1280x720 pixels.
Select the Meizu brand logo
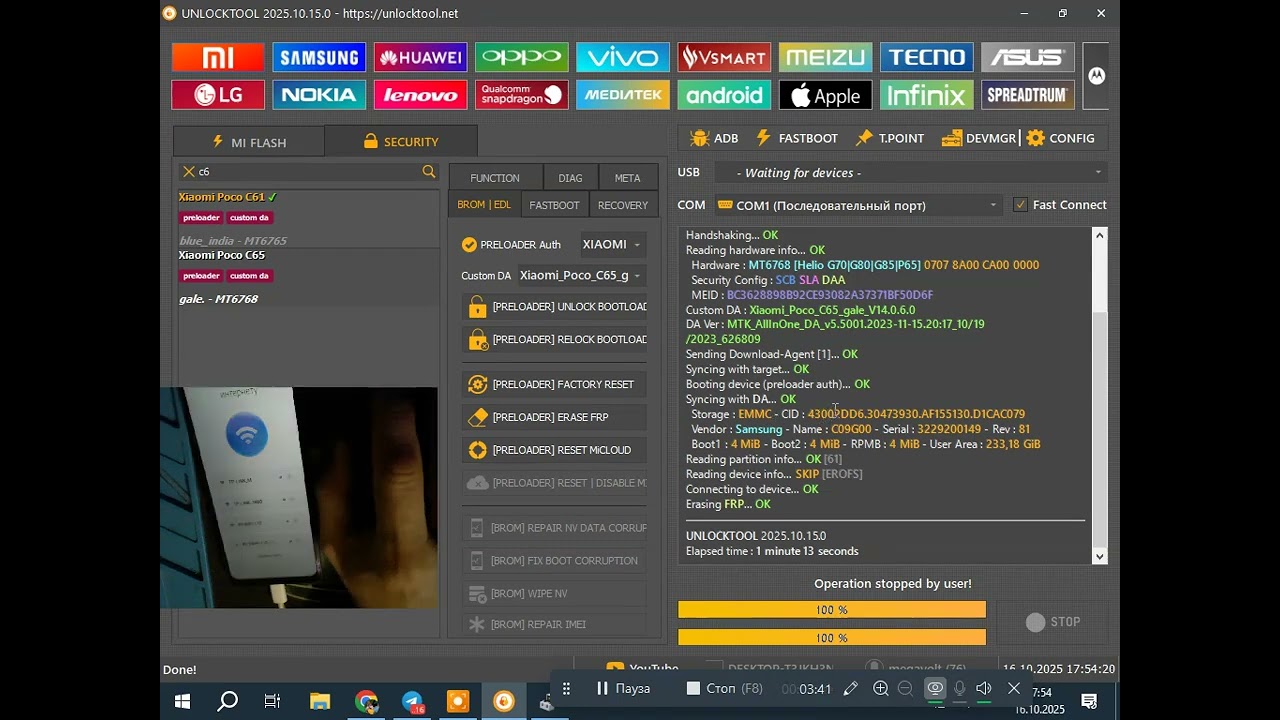825,57
